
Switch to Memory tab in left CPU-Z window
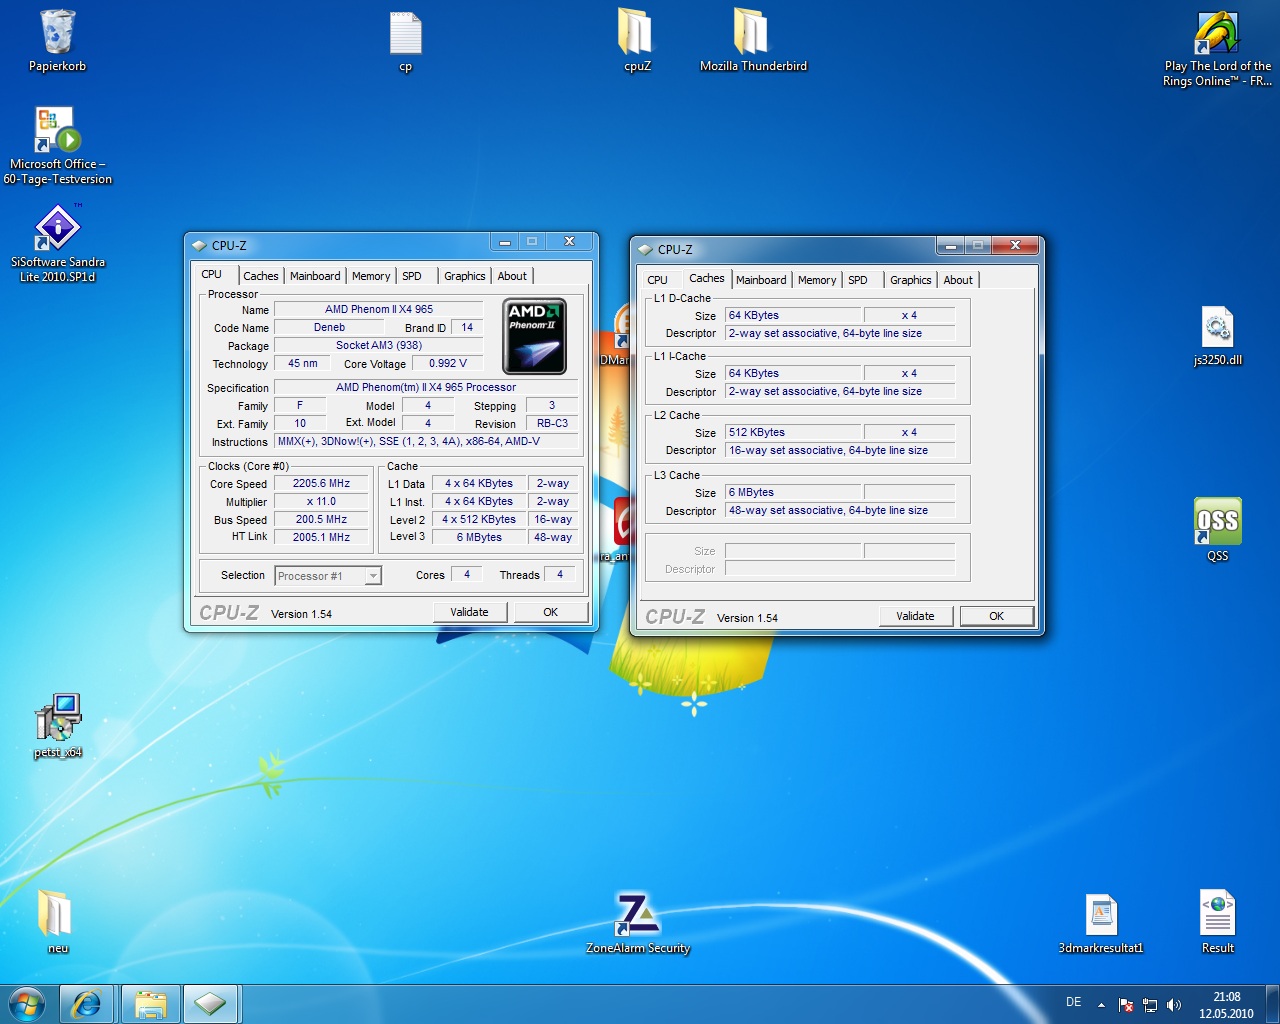tap(371, 276)
